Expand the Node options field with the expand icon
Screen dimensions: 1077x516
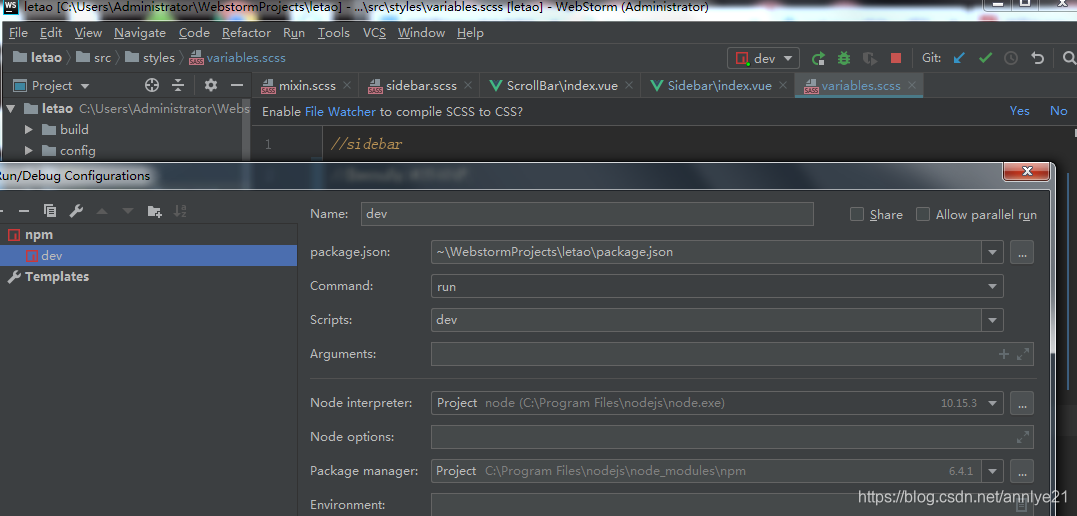tap(1023, 436)
